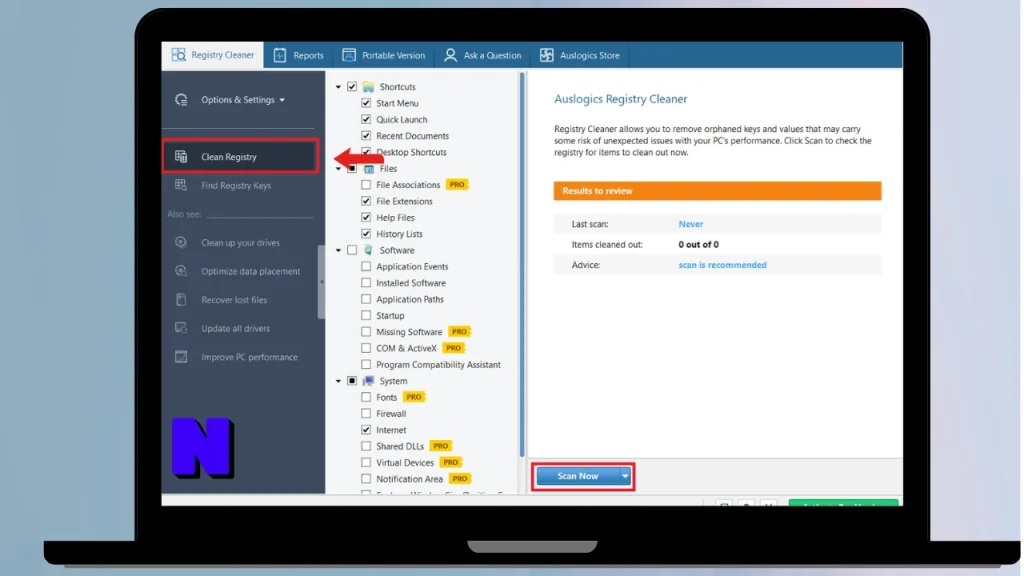Viewport: 1024px width, 576px height.
Task: Open the Clean up your drives link
Action: (240, 243)
